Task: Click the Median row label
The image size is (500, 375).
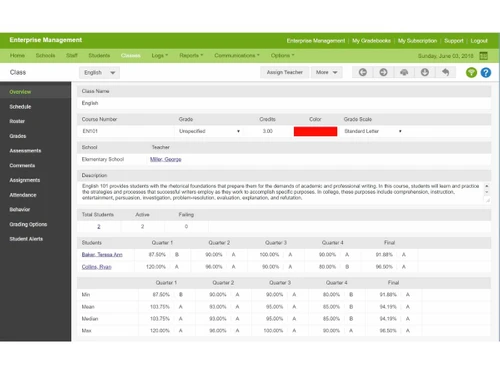Action: point(90,319)
